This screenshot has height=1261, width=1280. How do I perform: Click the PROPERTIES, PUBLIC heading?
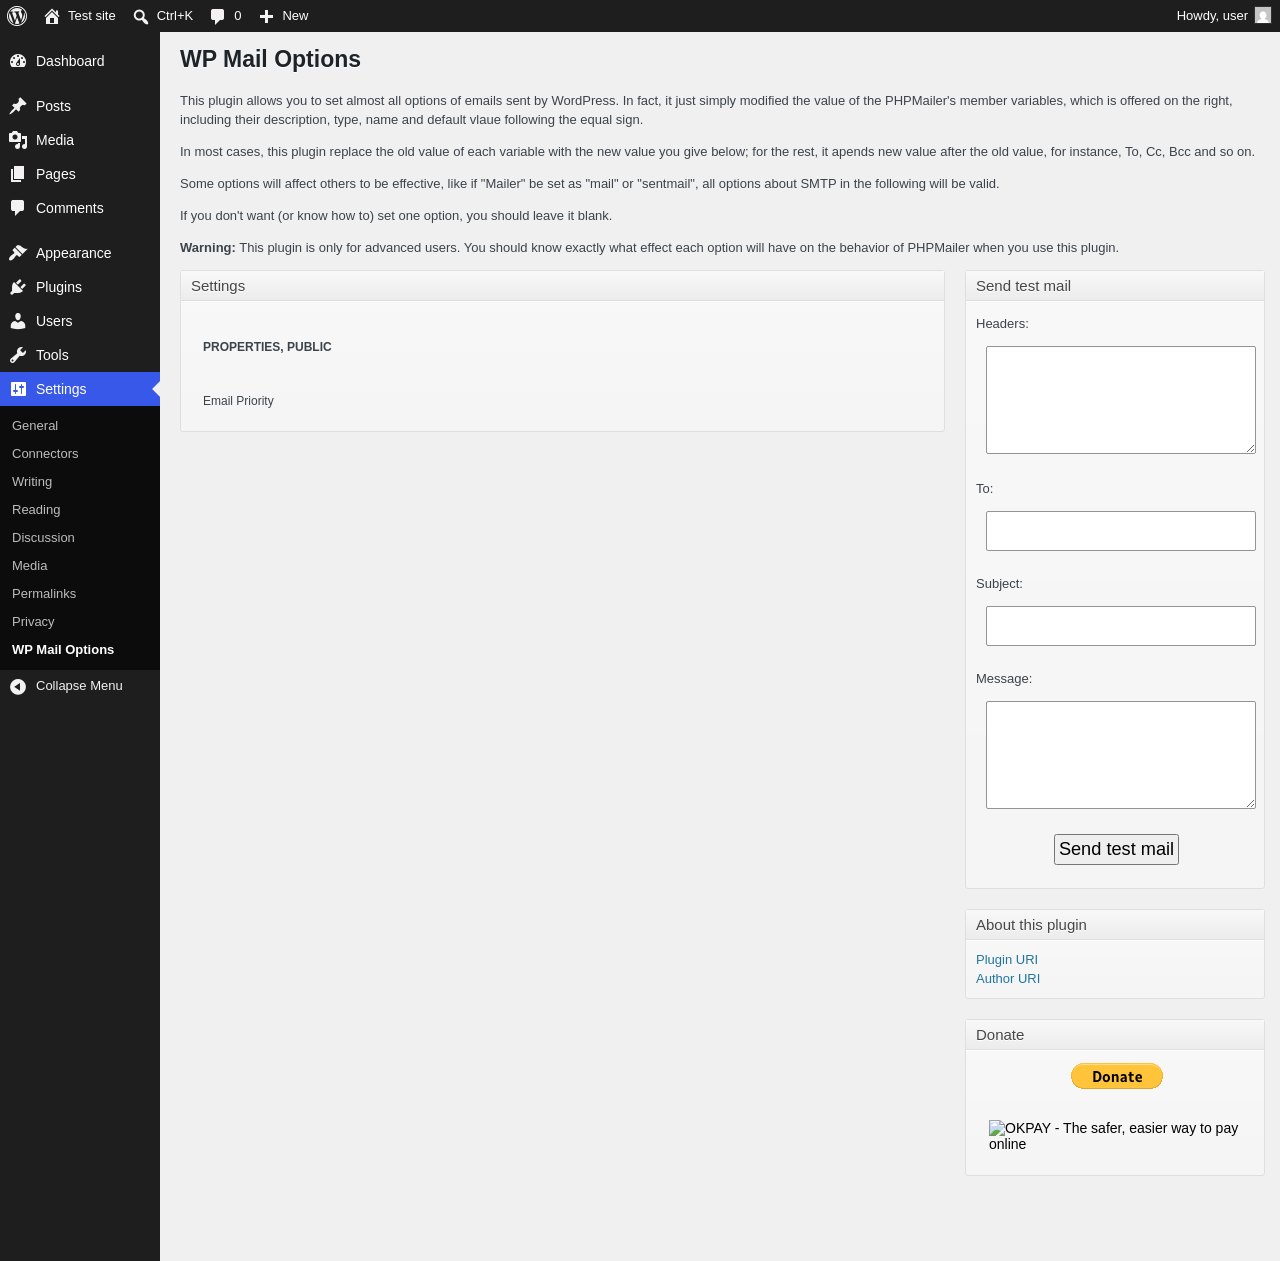click(x=267, y=347)
